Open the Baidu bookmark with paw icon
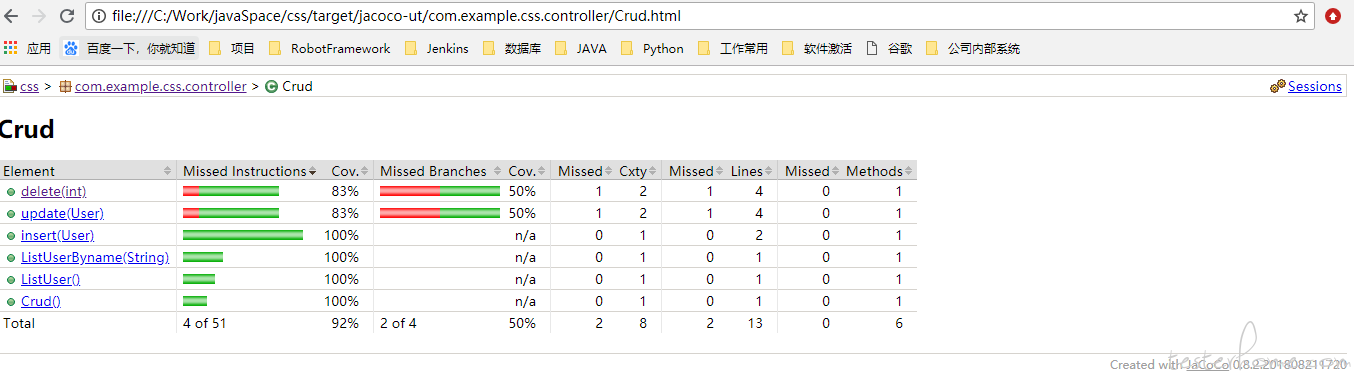Screen dimensions: 1354x389 click(x=130, y=48)
